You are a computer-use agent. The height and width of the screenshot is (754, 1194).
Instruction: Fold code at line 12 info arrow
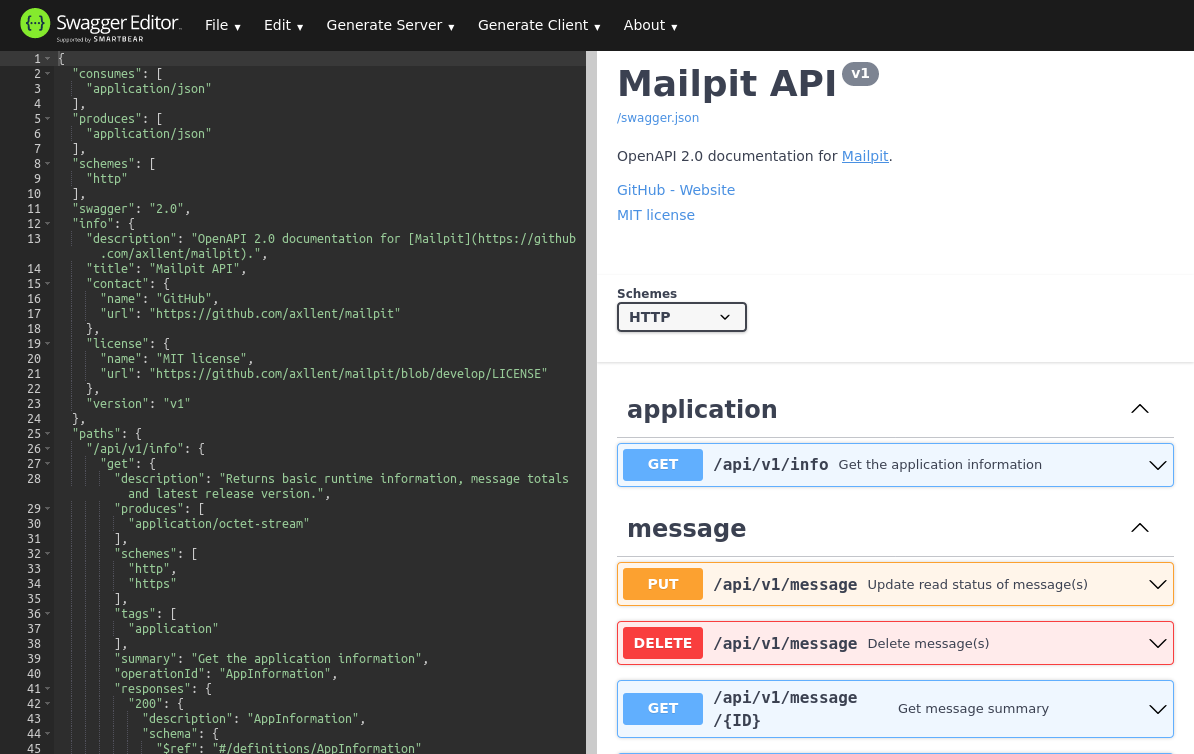[x=48, y=224]
